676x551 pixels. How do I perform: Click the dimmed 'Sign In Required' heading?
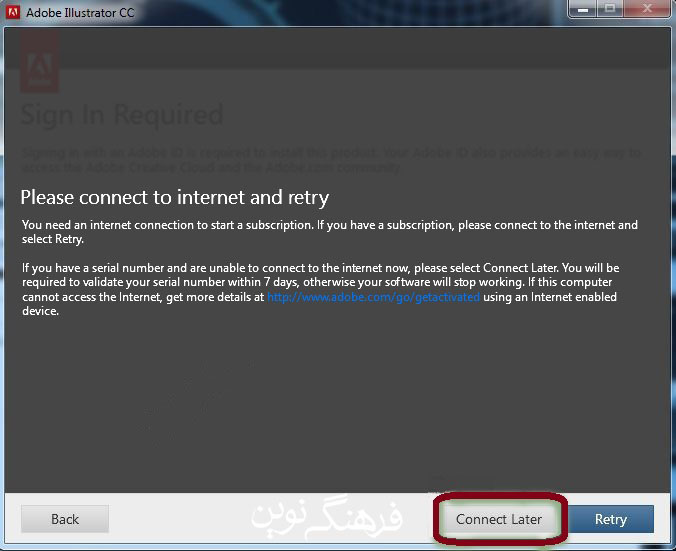[122, 115]
